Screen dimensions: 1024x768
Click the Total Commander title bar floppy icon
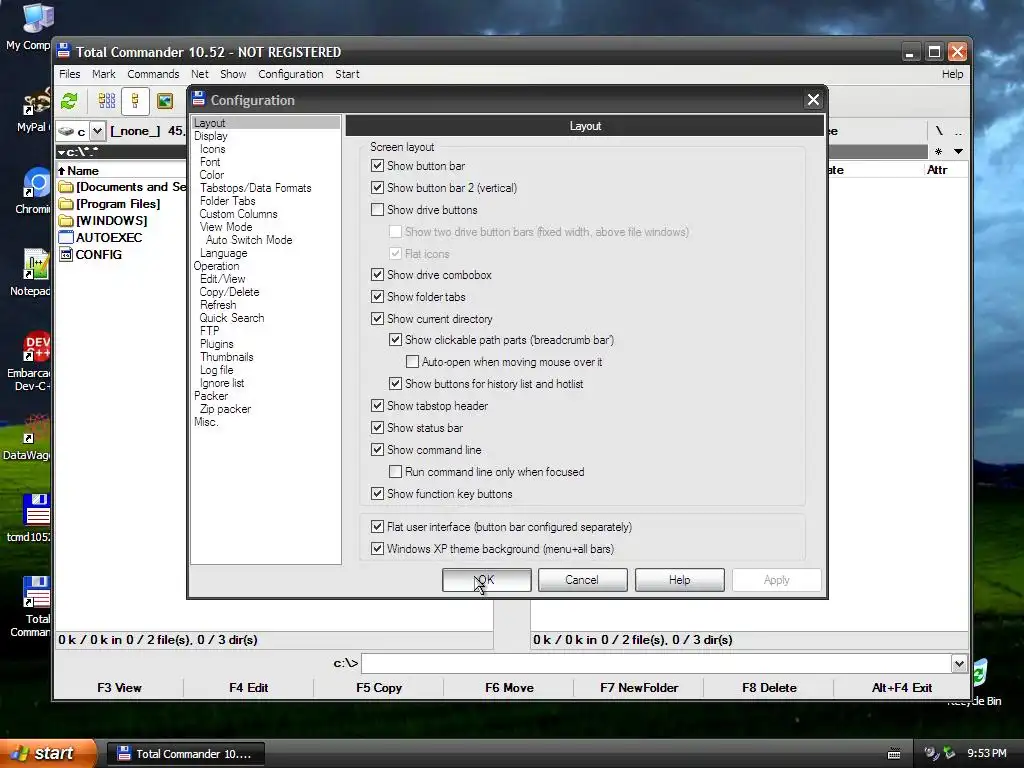coord(63,51)
